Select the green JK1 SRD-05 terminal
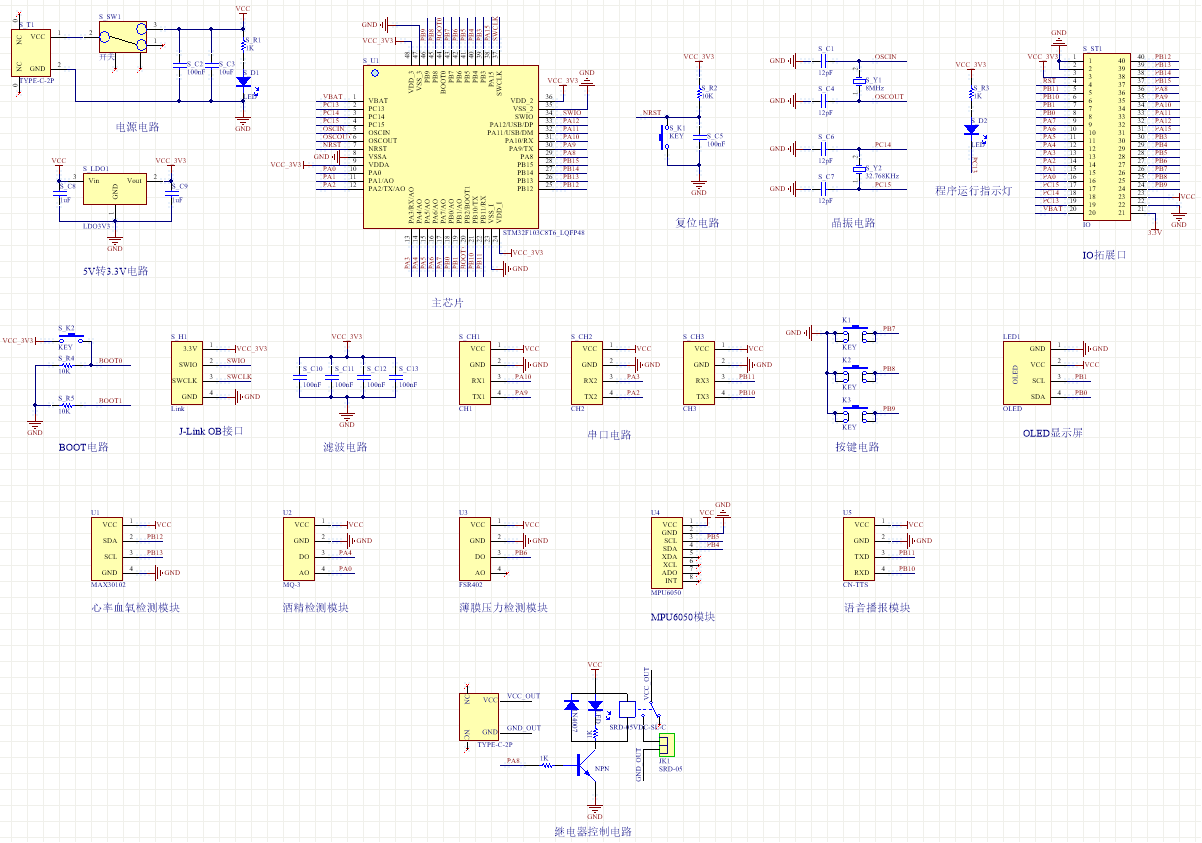This screenshot has height=843, width=1202. coord(666,745)
